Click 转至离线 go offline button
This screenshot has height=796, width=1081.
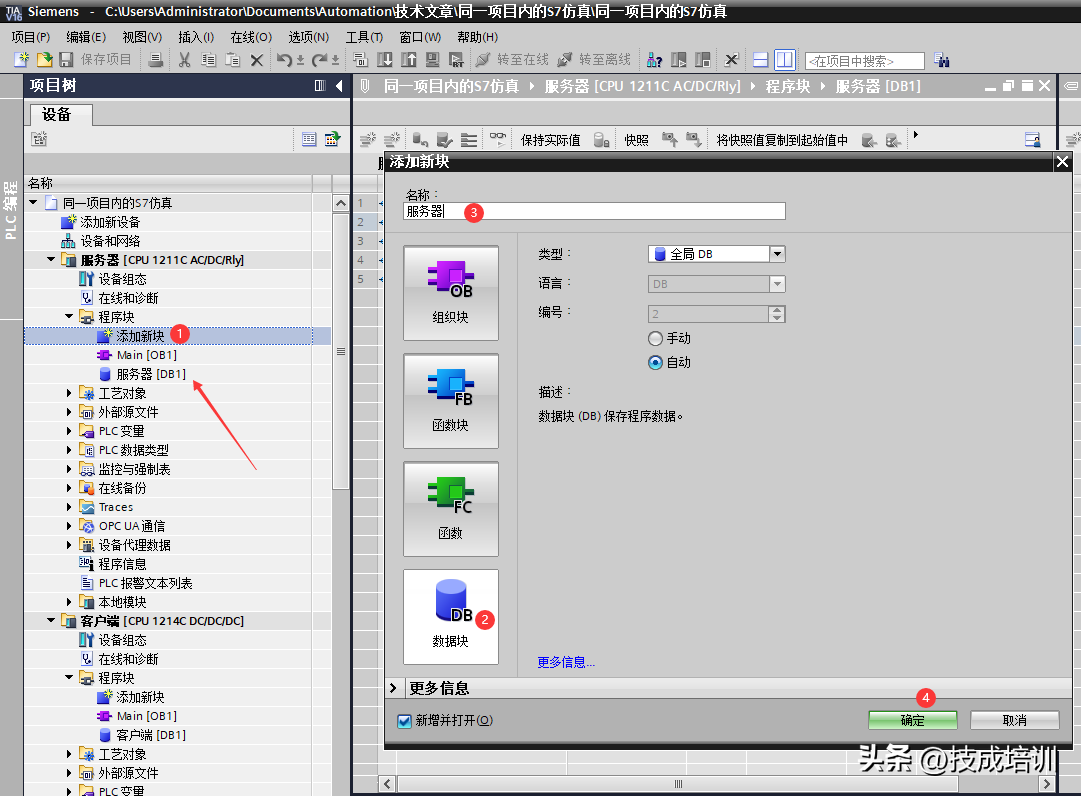coord(594,60)
